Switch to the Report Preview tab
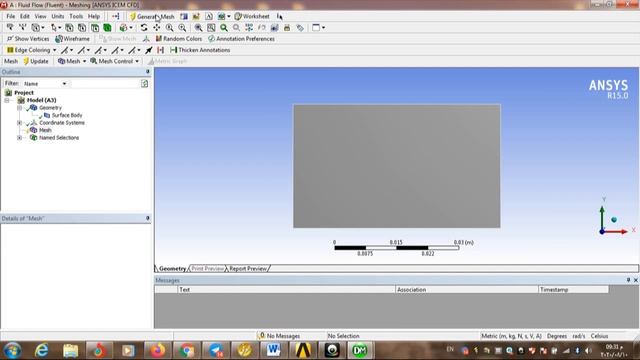 [x=248, y=269]
